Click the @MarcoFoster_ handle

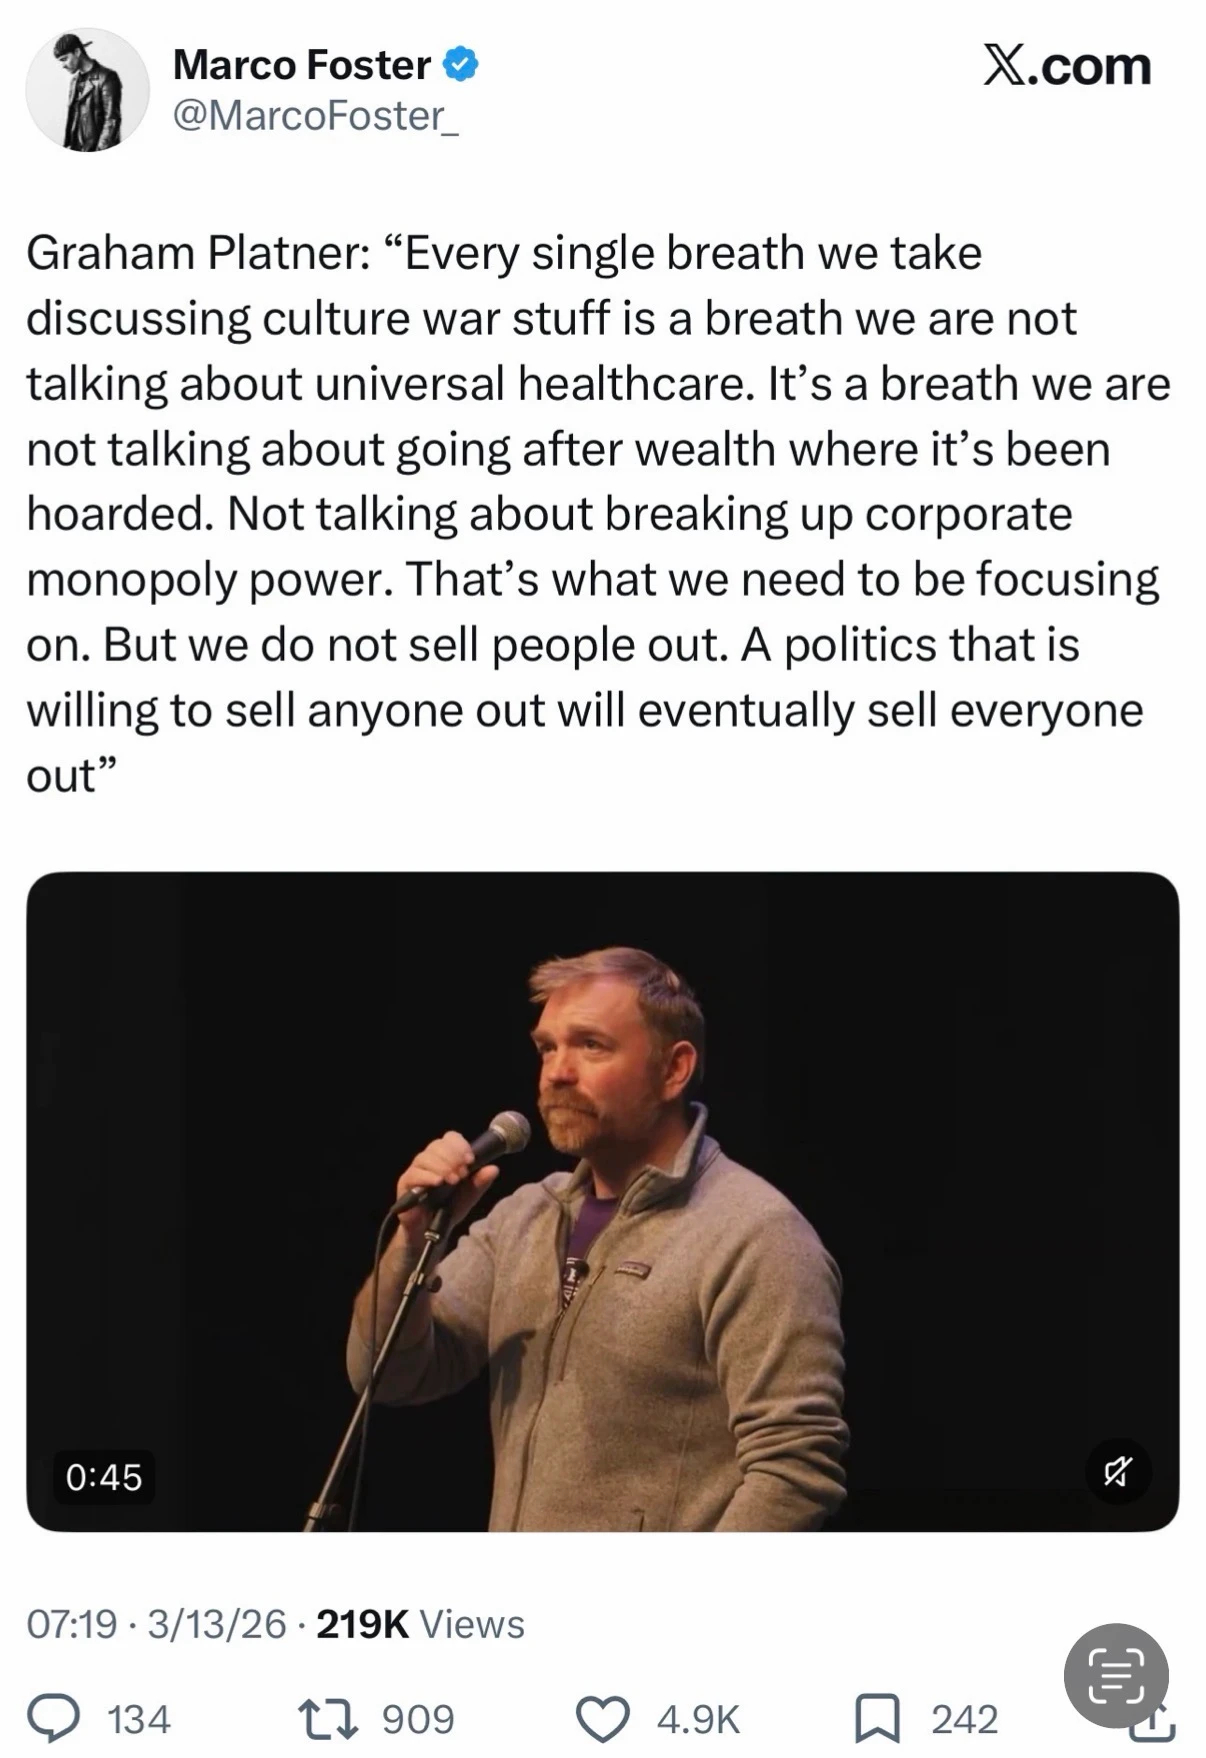click(x=315, y=116)
